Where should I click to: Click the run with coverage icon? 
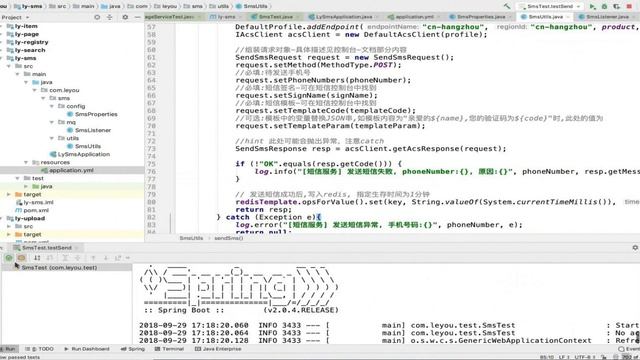pyautogui.click(x=617, y=6)
